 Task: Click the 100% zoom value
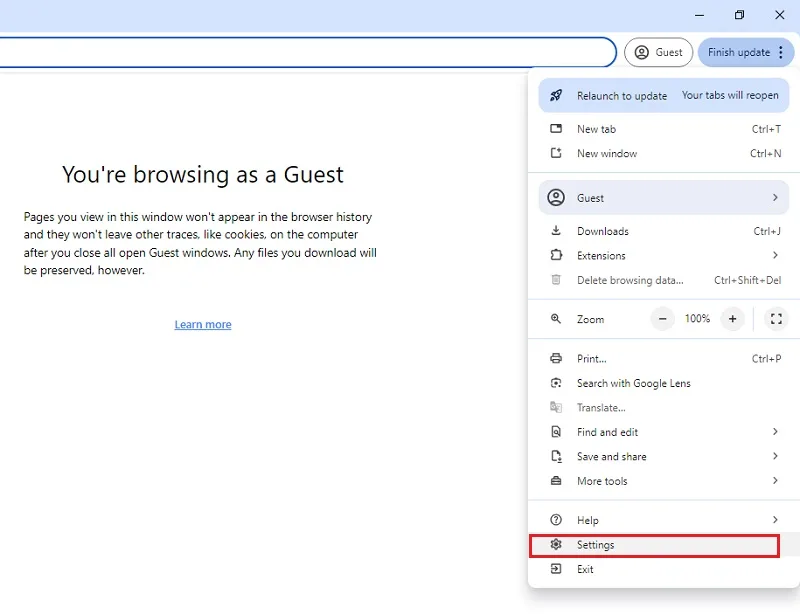point(697,319)
